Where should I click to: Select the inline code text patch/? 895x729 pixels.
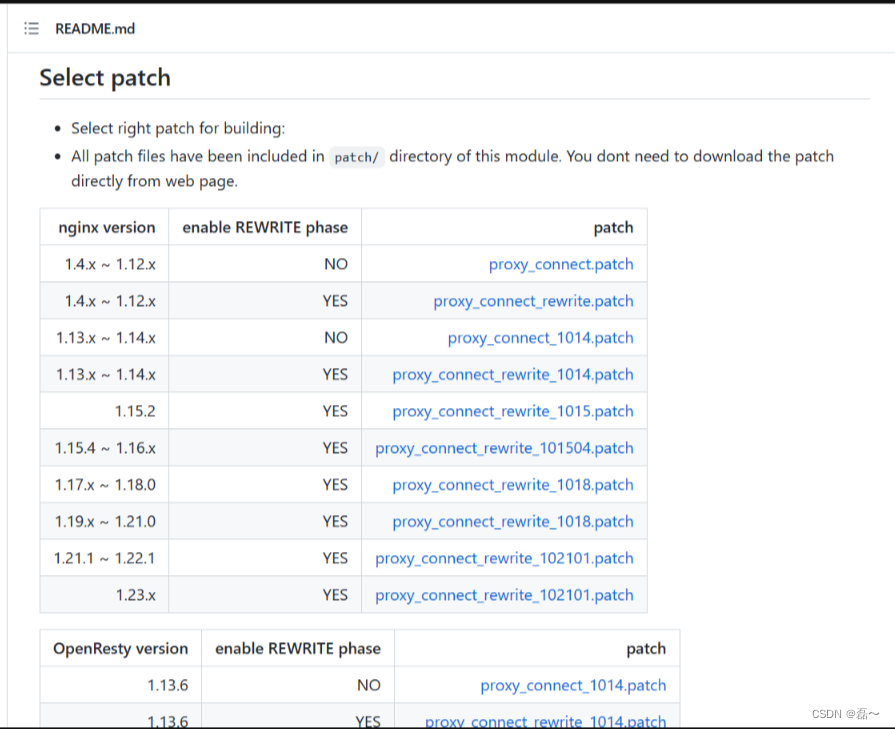357,157
